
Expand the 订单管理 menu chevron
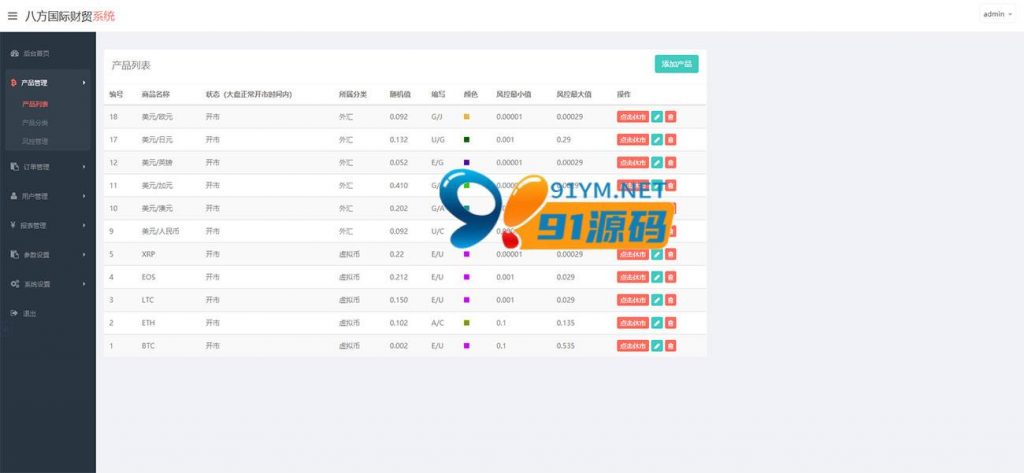(84, 167)
